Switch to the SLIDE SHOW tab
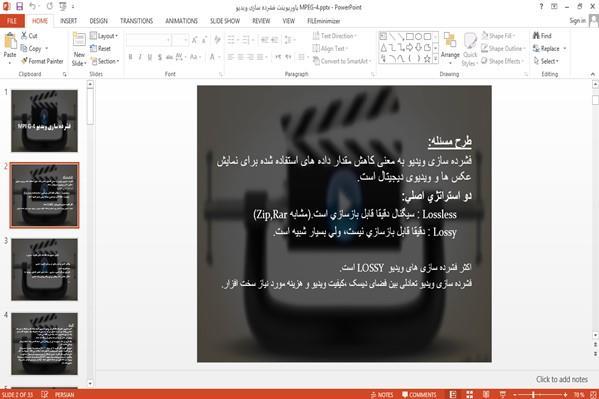The width and height of the screenshot is (599, 399). (x=225, y=21)
